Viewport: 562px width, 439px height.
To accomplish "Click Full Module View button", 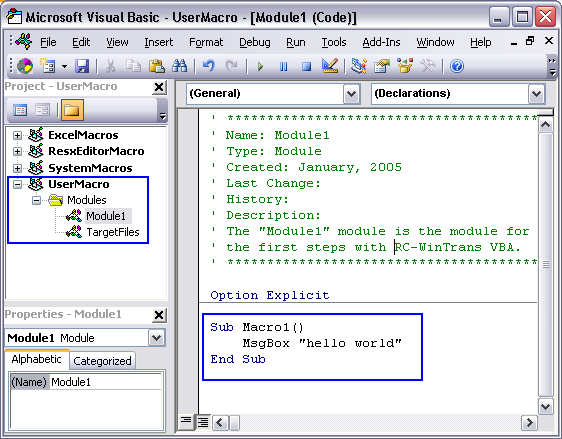I will [203, 422].
